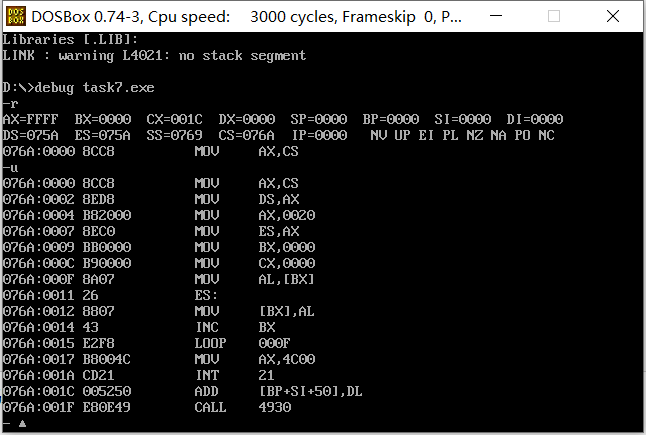Click the AX=FFFF register value

click(x=30, y=119)
